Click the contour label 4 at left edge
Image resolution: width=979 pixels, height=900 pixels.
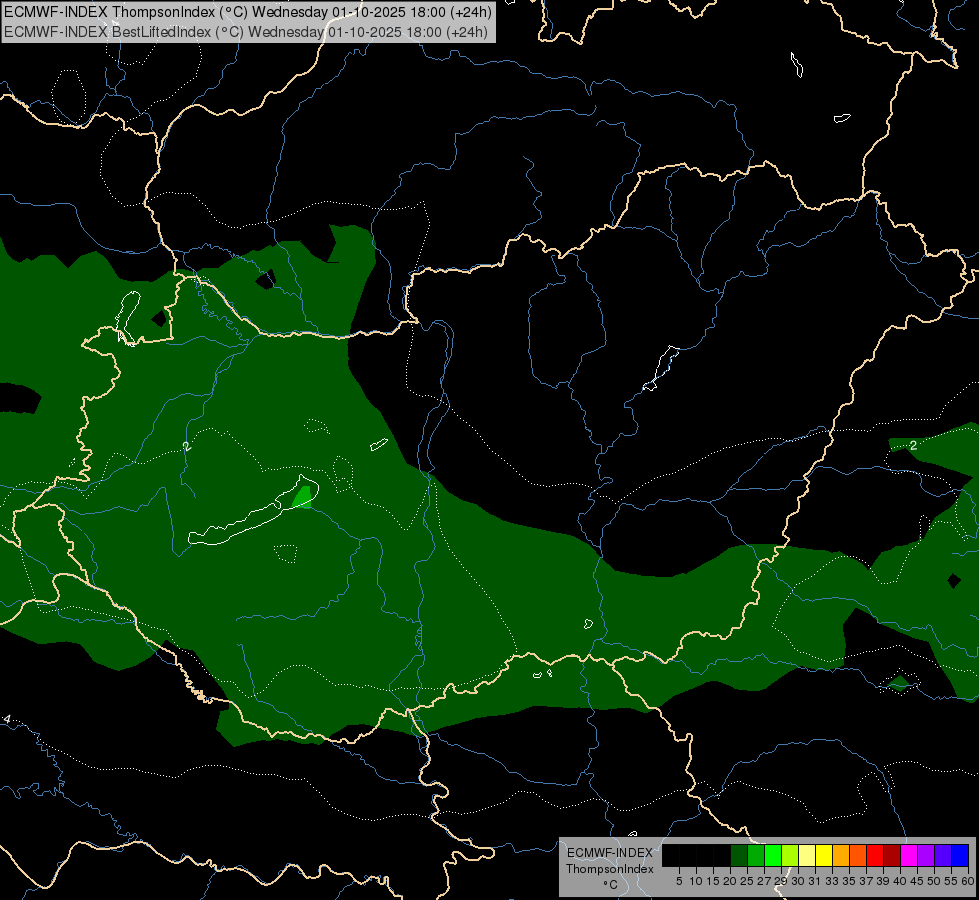pos(7,720)
